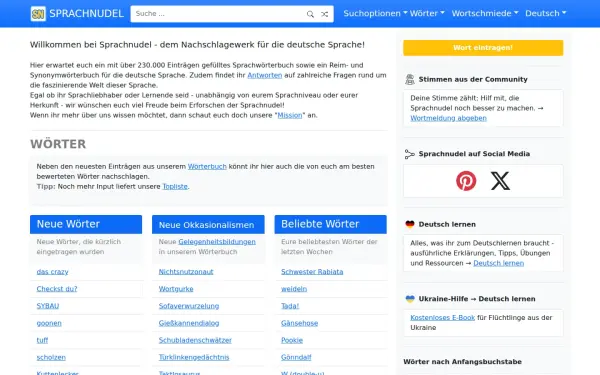
Task: Open the Deutsch language dropdown
Action: [x=545, y=13]
